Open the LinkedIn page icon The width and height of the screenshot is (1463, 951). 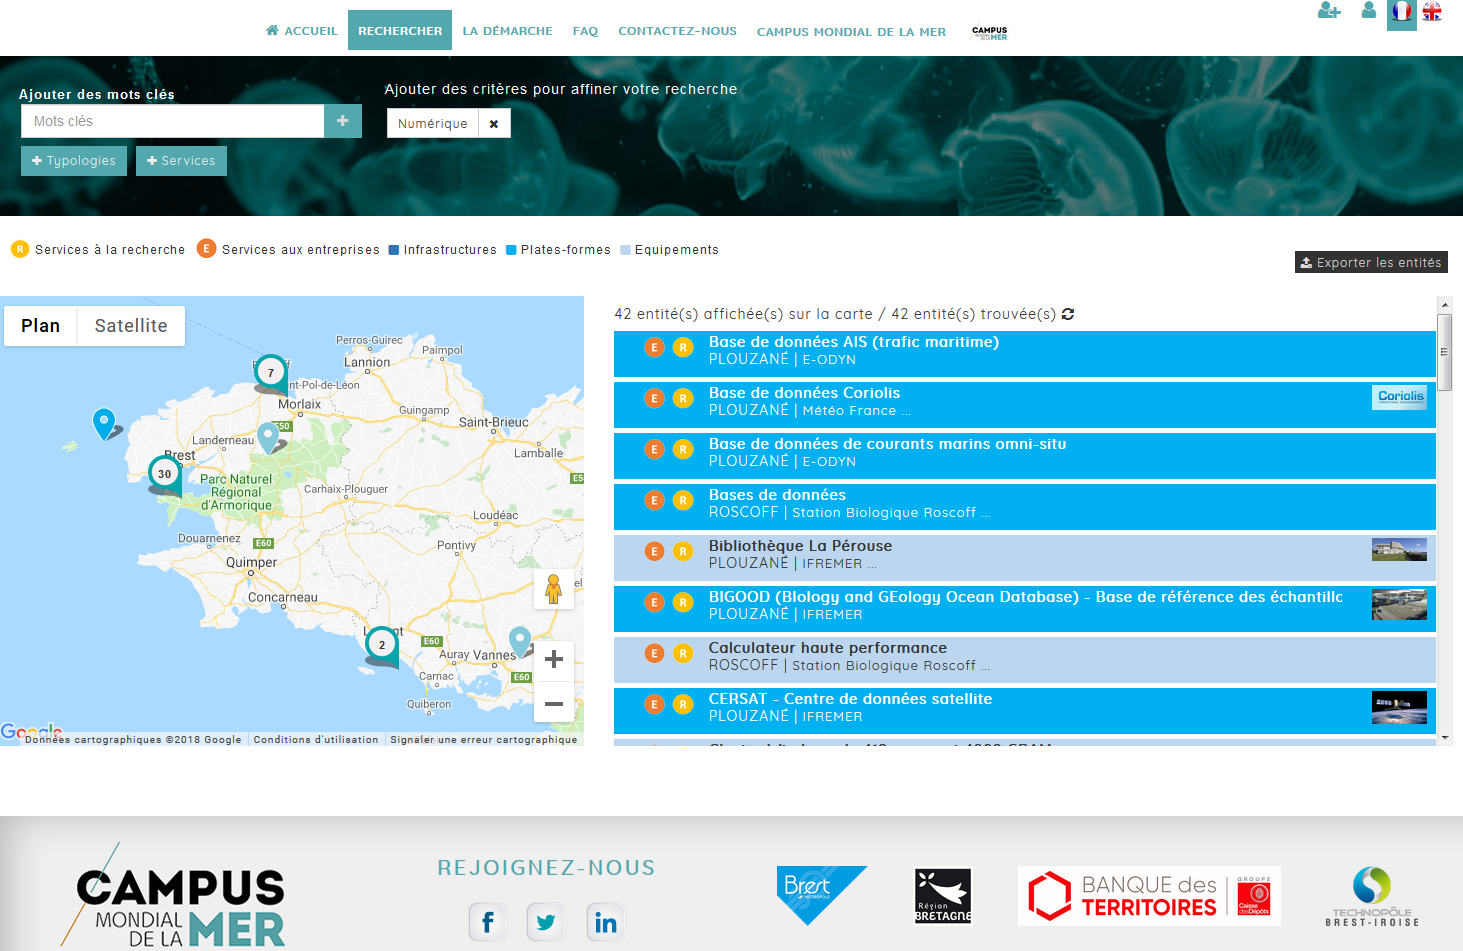pos(606,922)
